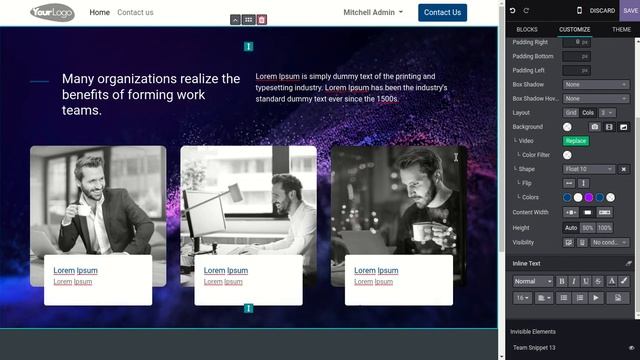Go to Home menu item
The width and height of the screenshot is (640, 360).
100,12
